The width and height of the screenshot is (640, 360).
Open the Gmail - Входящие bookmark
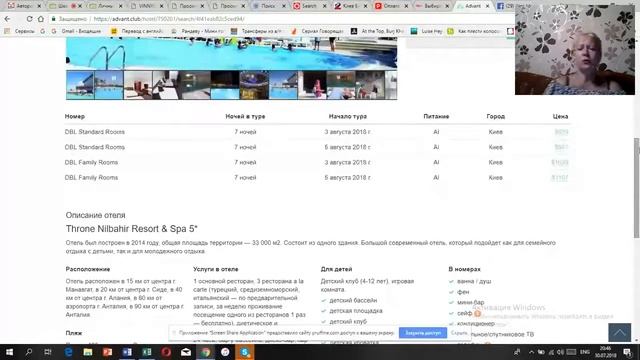pos(77,31)
